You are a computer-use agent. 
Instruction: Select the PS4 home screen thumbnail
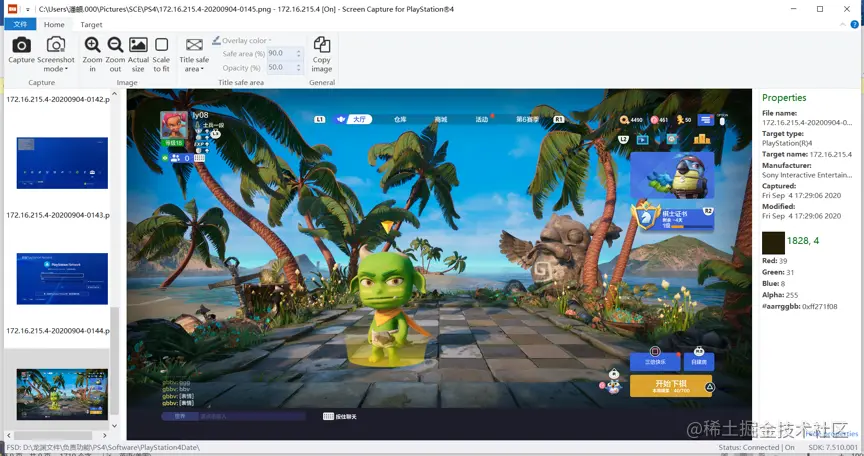pyautogui.click(x=62, y=163)
